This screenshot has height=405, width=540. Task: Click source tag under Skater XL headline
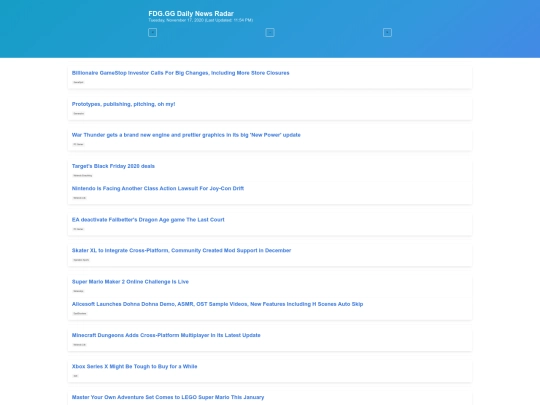point(81,260)
